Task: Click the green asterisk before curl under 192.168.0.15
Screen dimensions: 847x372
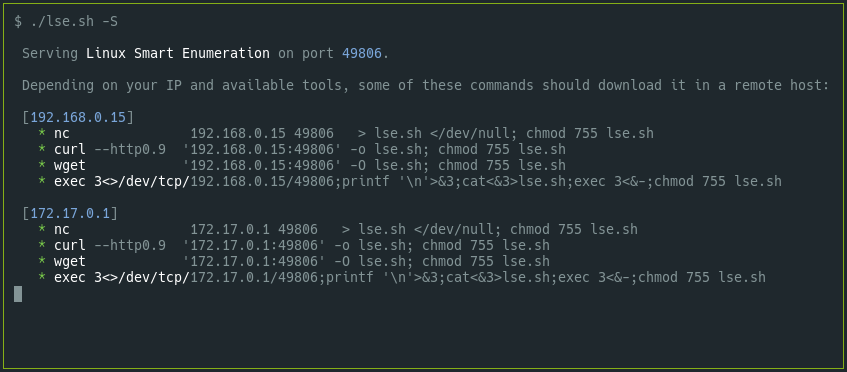Action: click(42, 149)
